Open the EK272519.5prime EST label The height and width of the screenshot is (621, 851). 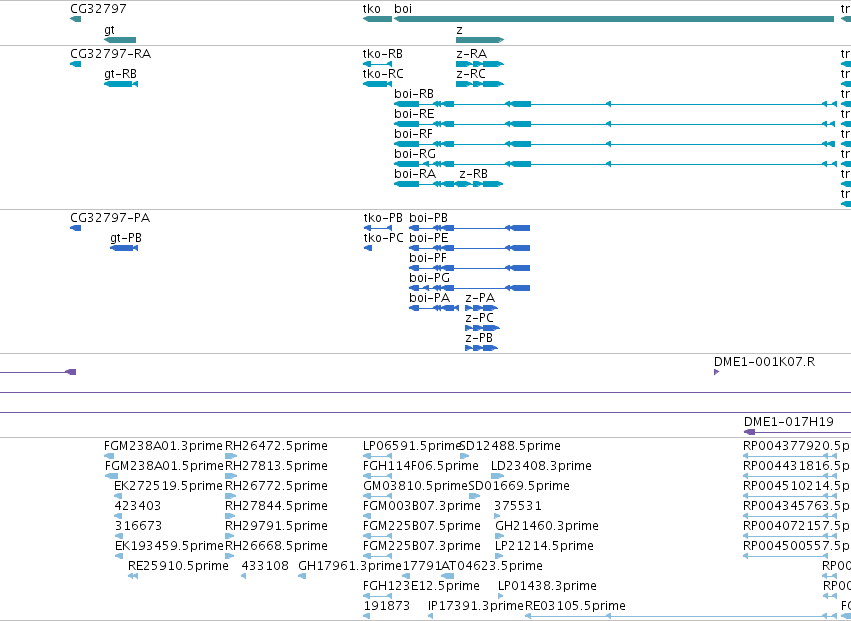click(168, 486)
